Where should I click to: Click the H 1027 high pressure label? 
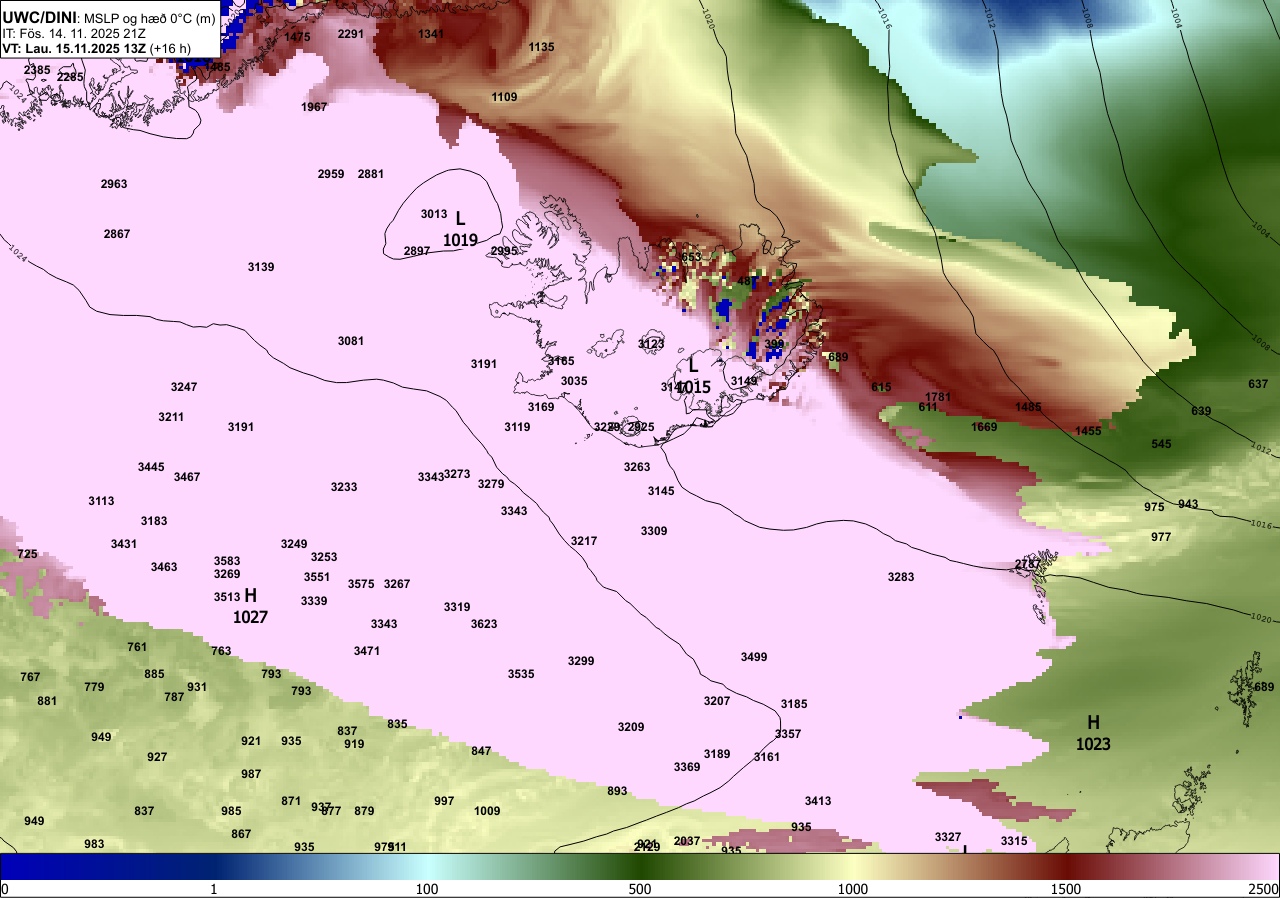click(x=250, y=606)
